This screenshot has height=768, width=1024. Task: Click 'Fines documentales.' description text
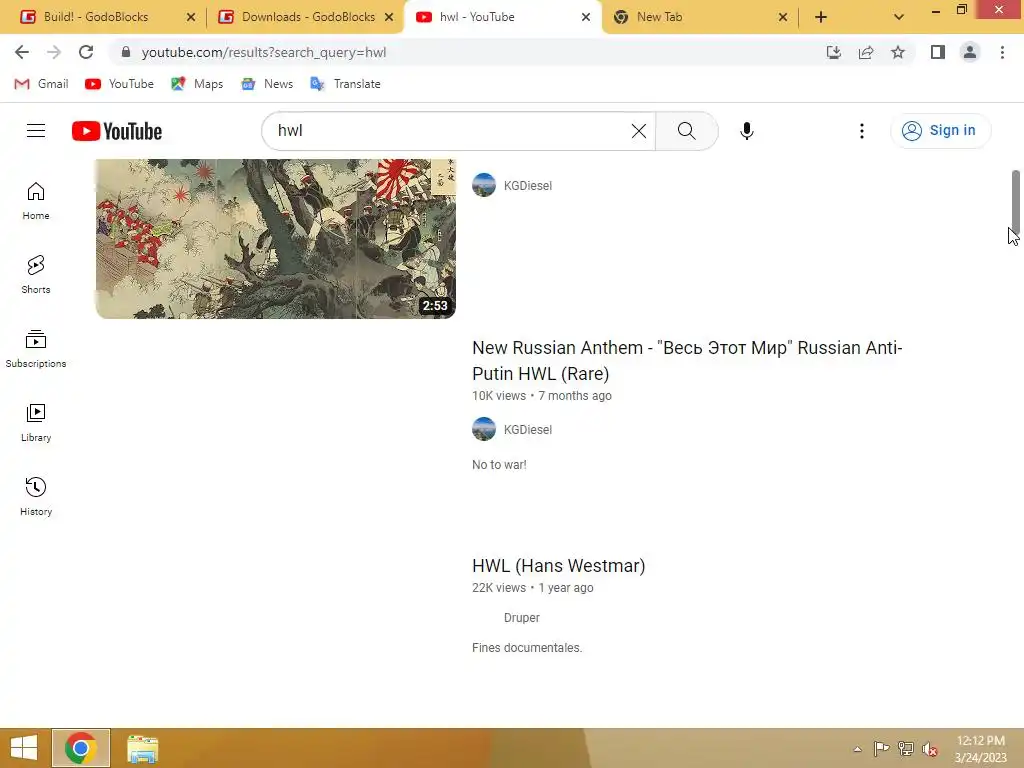pos(527,648)
